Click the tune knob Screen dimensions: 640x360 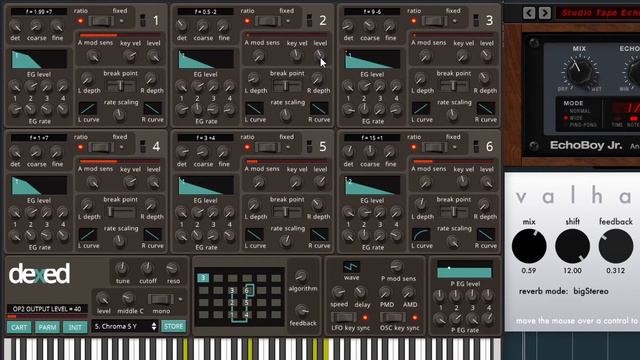122,268
